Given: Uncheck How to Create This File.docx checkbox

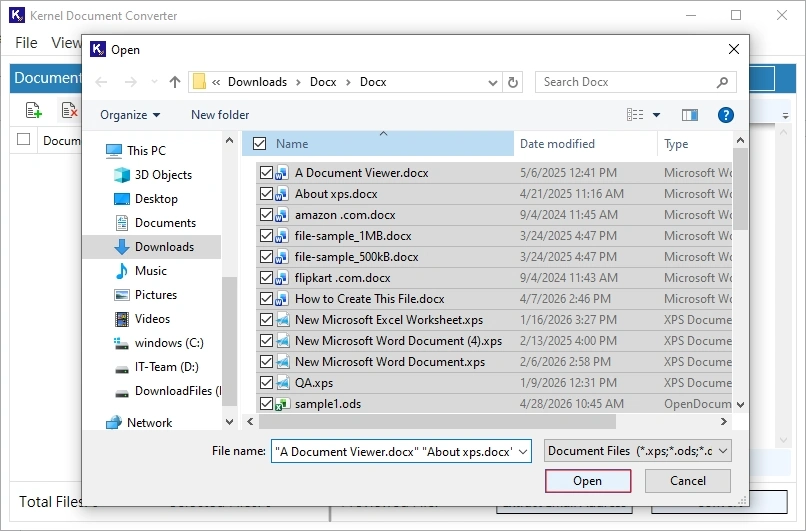Looking at the screenshot, I should (266, 299).
